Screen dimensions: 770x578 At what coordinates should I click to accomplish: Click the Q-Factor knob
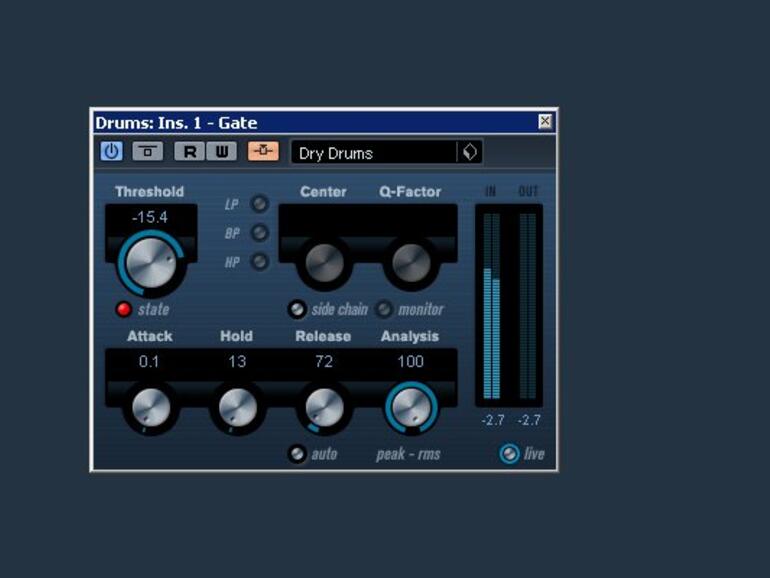pyautogui.click(x=411, y=263)
